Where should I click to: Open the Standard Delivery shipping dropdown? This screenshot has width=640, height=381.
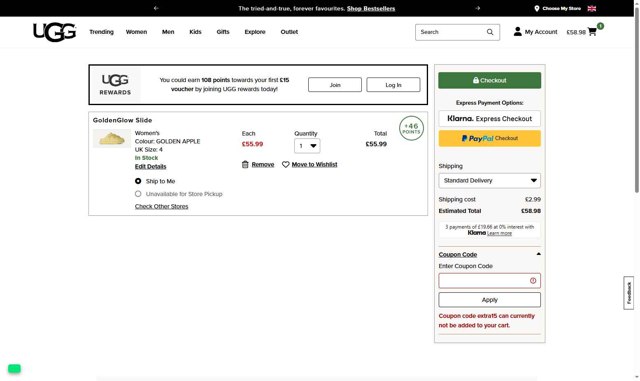click(x=489, y=180)
